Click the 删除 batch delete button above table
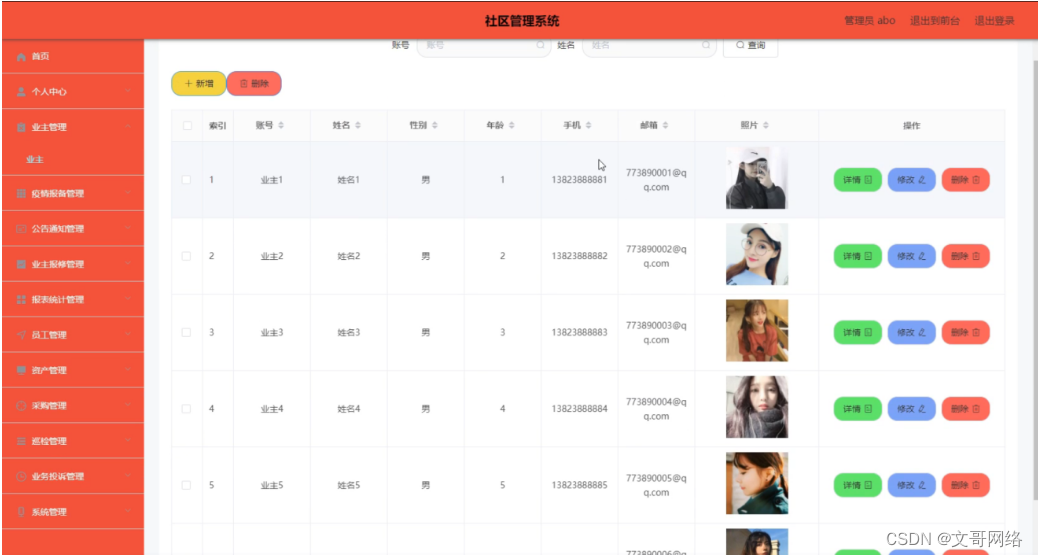This screenshot has width=1038, height=557. (254, 83)
